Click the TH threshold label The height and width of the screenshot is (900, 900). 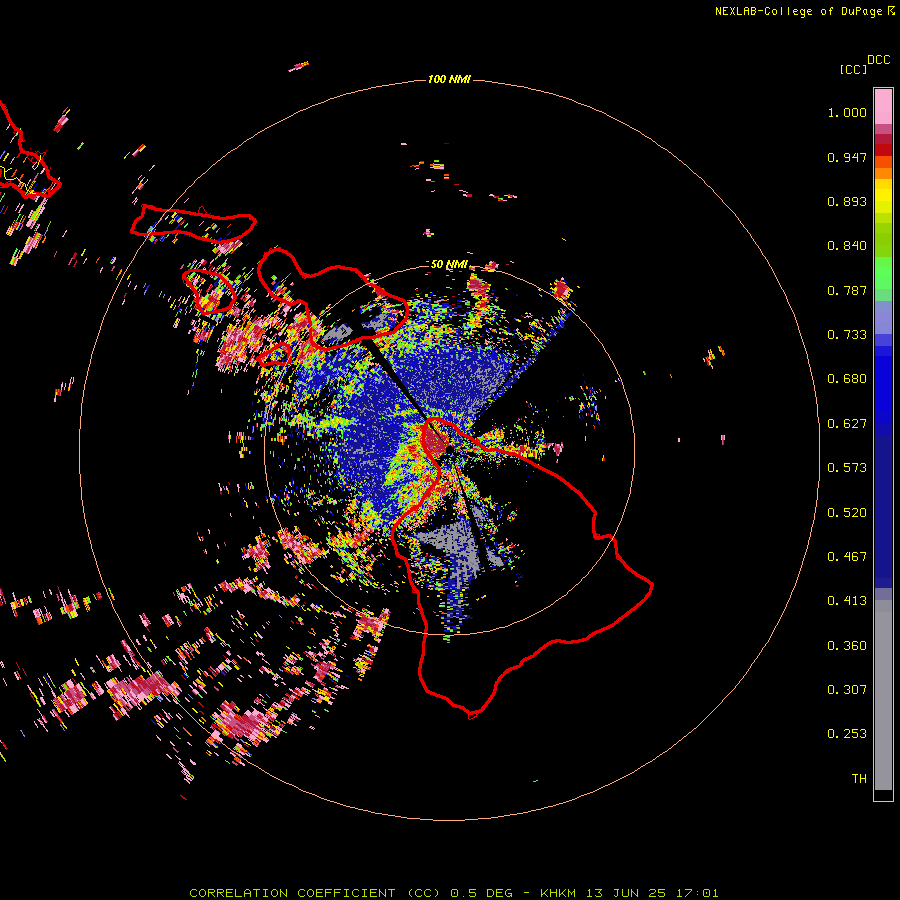point(859,779)
